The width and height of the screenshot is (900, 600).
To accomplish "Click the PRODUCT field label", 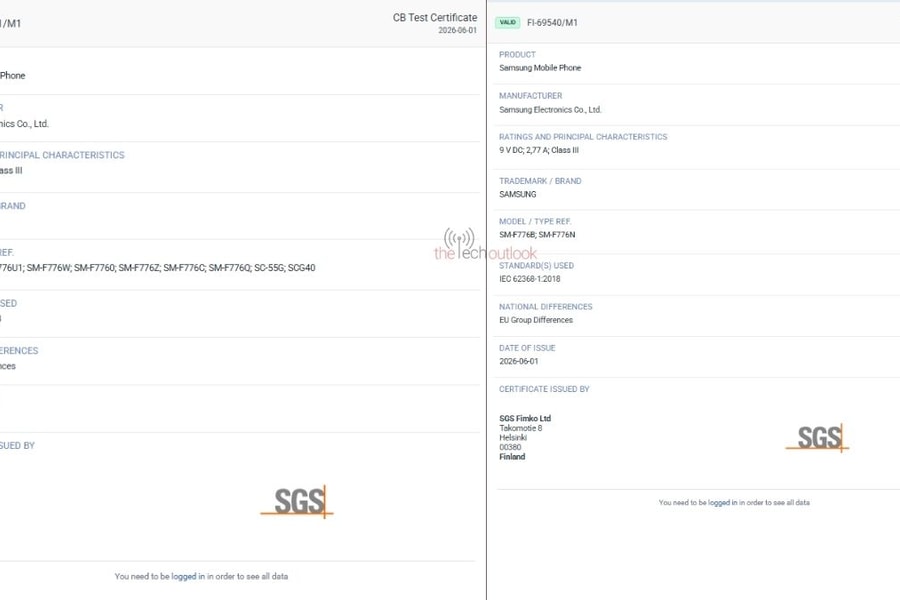I will pos(517,55).
